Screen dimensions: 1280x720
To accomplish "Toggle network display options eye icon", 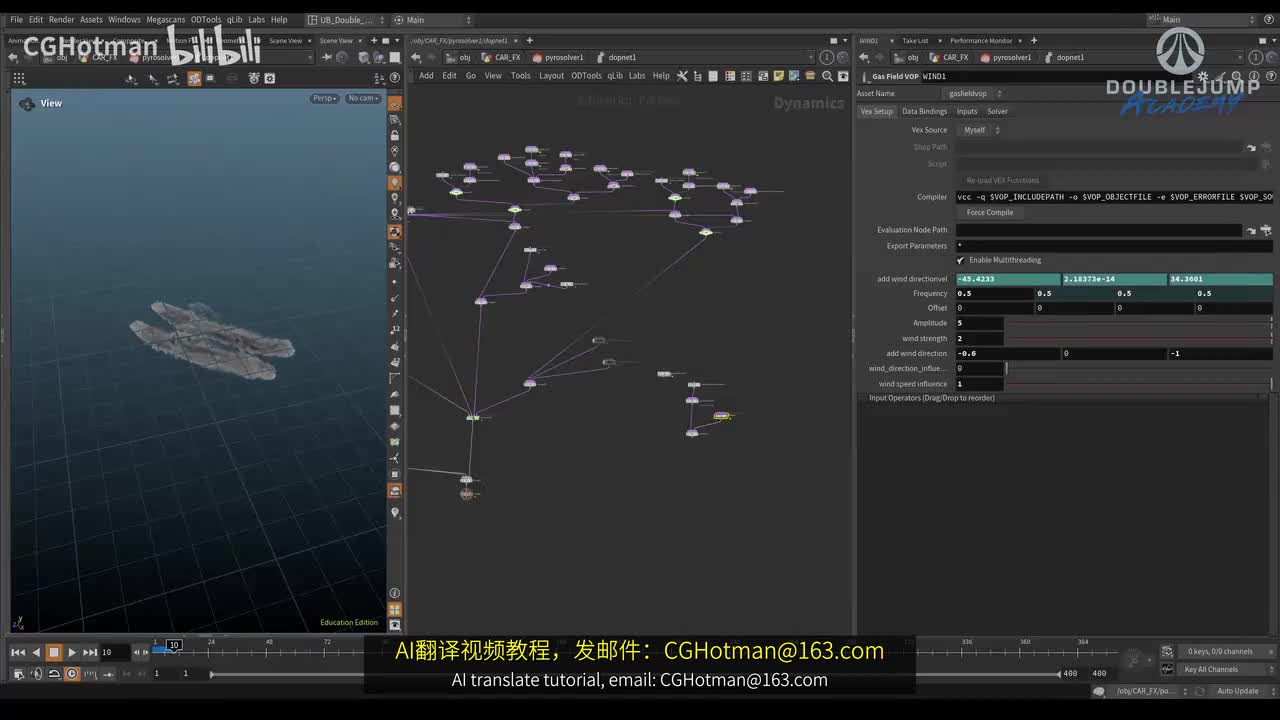I will (x=843, y=76).
